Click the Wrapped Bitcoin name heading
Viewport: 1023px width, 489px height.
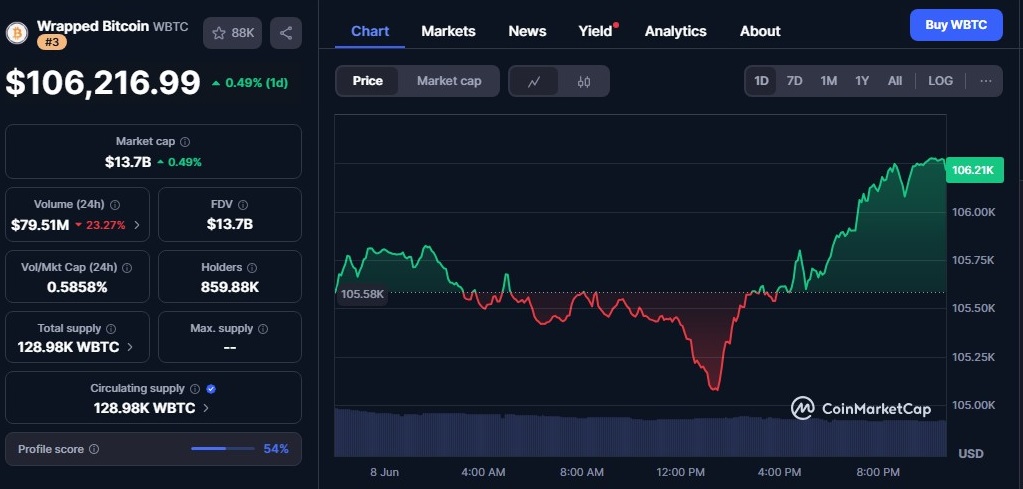[x=93, y=25]
